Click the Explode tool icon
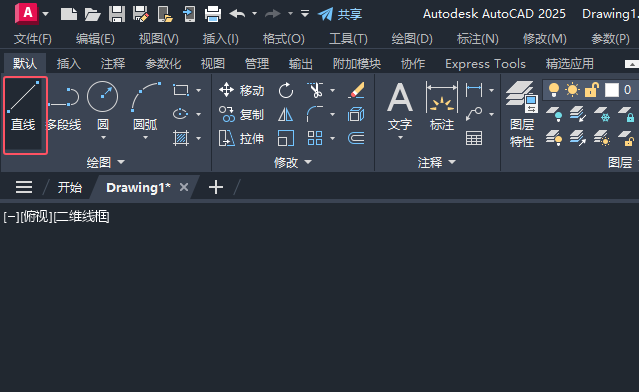The image size is (639, 392). point(356,115)
